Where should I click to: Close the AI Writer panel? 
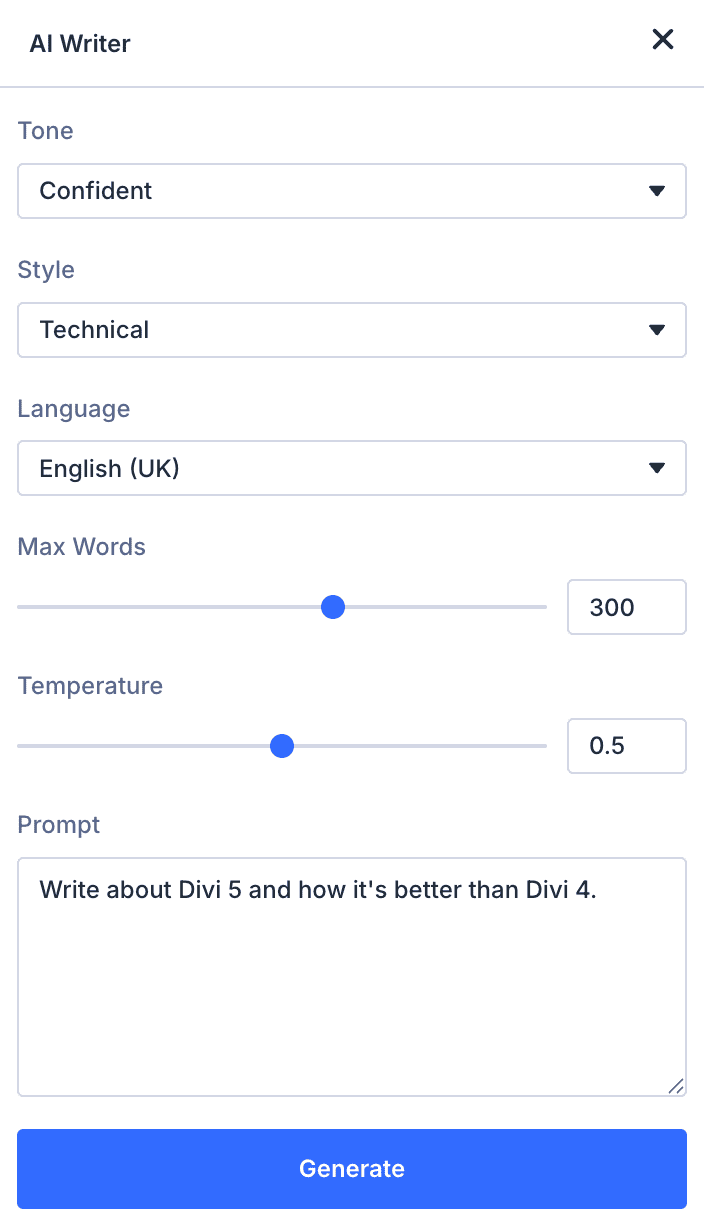point(663,40)
